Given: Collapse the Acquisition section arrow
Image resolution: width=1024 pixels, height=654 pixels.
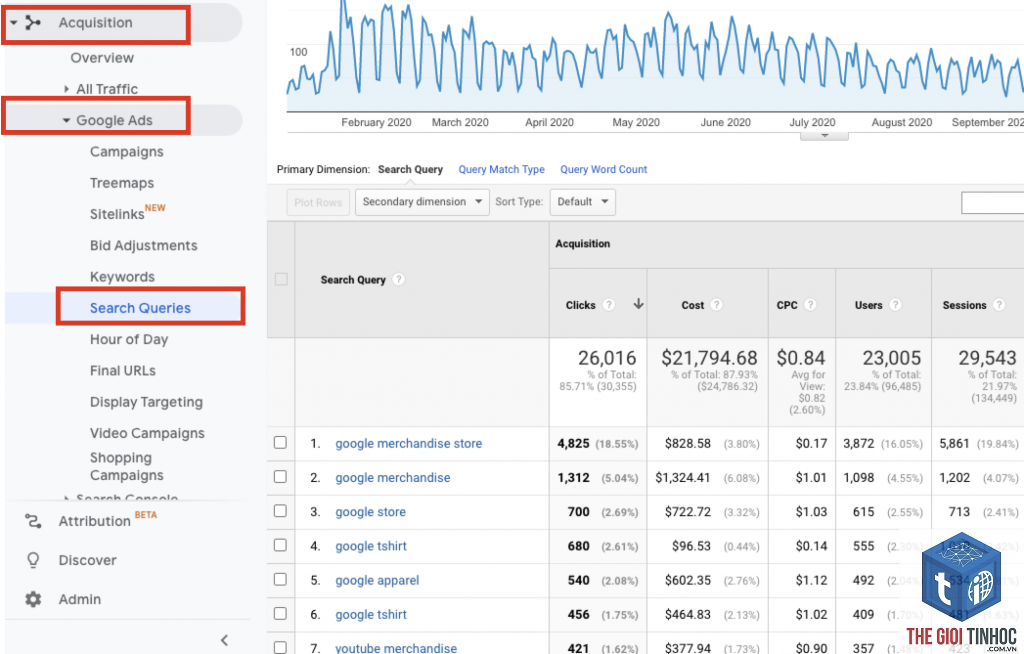Looking at the screenshot, I should click(14, 23).
